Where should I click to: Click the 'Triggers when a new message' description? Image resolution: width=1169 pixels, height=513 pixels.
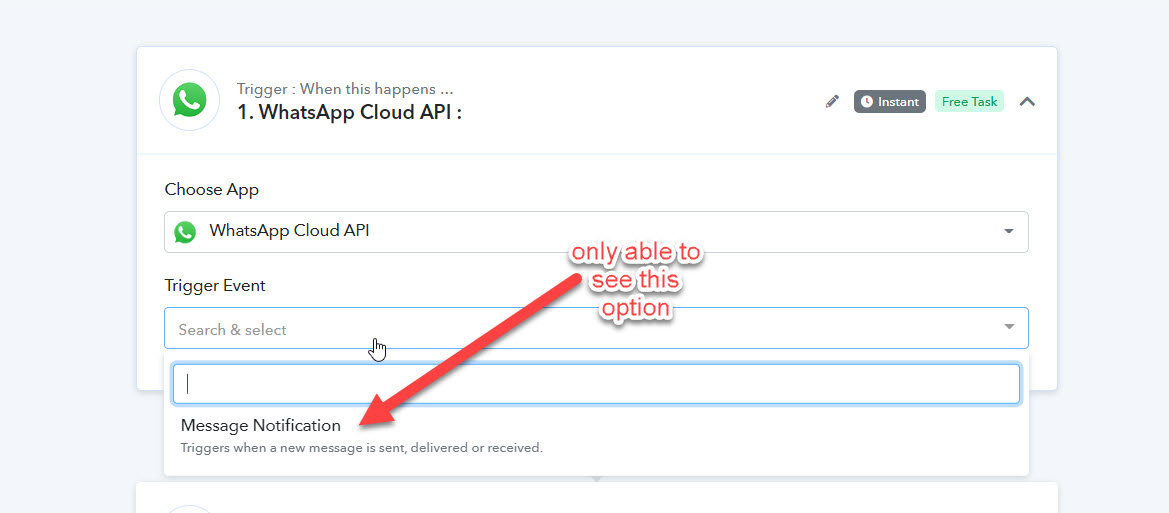click(362, 448)
